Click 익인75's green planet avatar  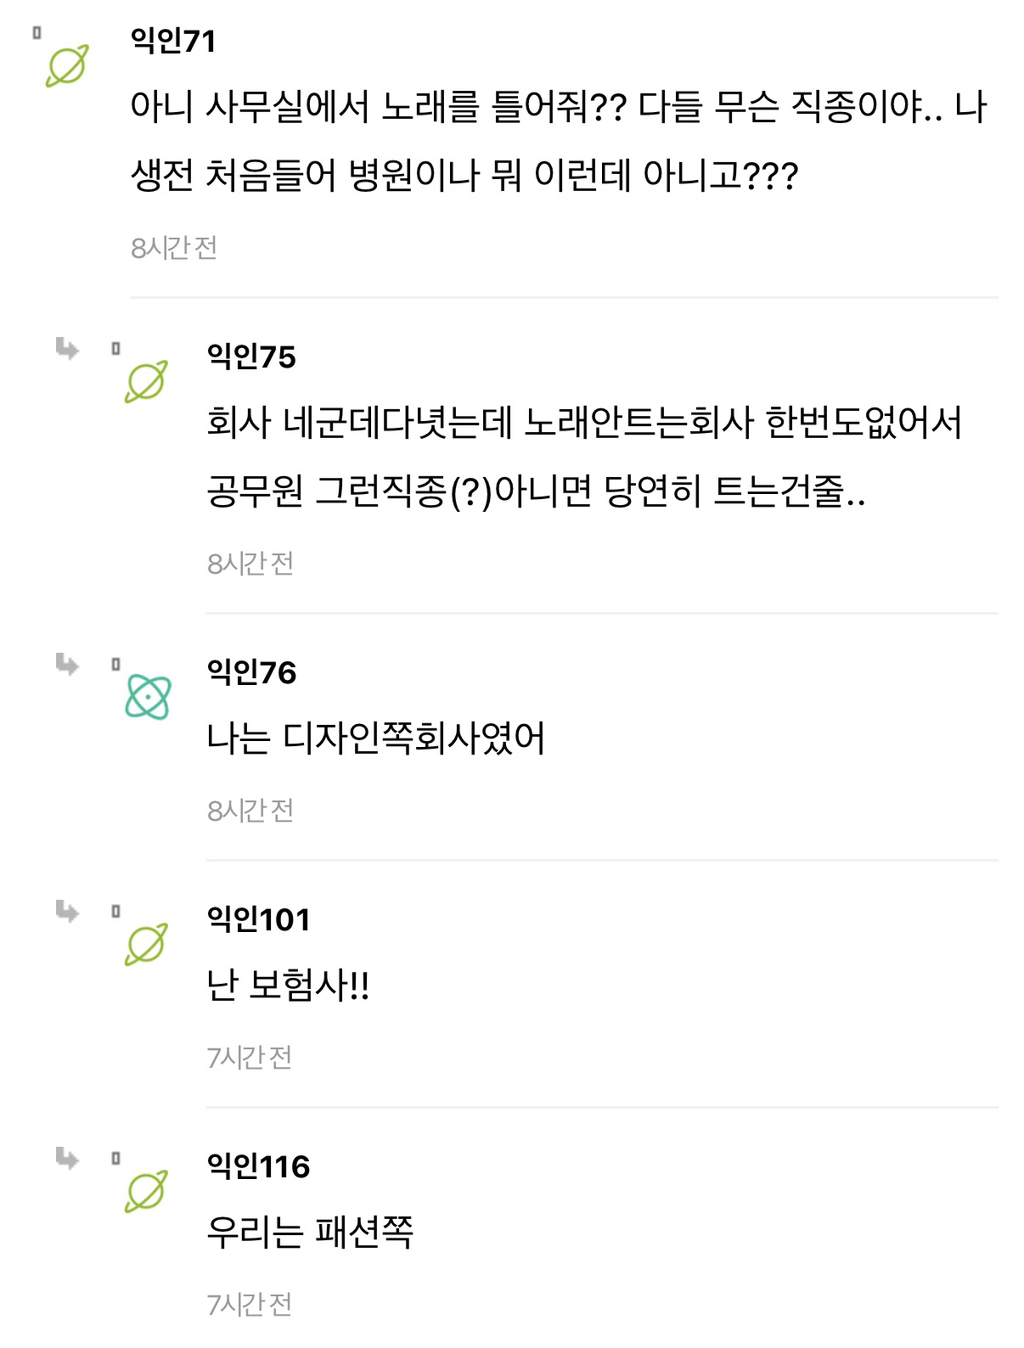tap(146, 382)
